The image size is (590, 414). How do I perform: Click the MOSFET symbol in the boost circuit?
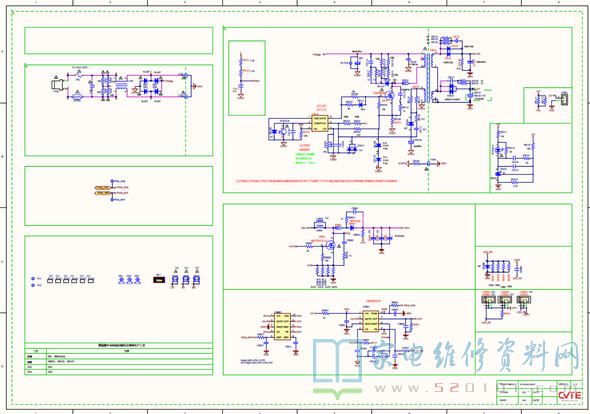point(330,245)
